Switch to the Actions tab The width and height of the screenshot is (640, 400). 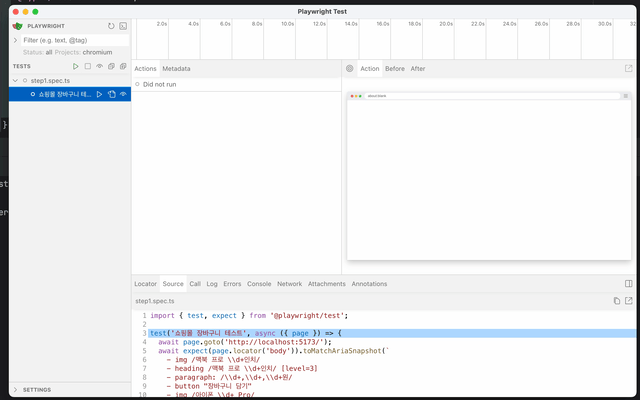145,69
